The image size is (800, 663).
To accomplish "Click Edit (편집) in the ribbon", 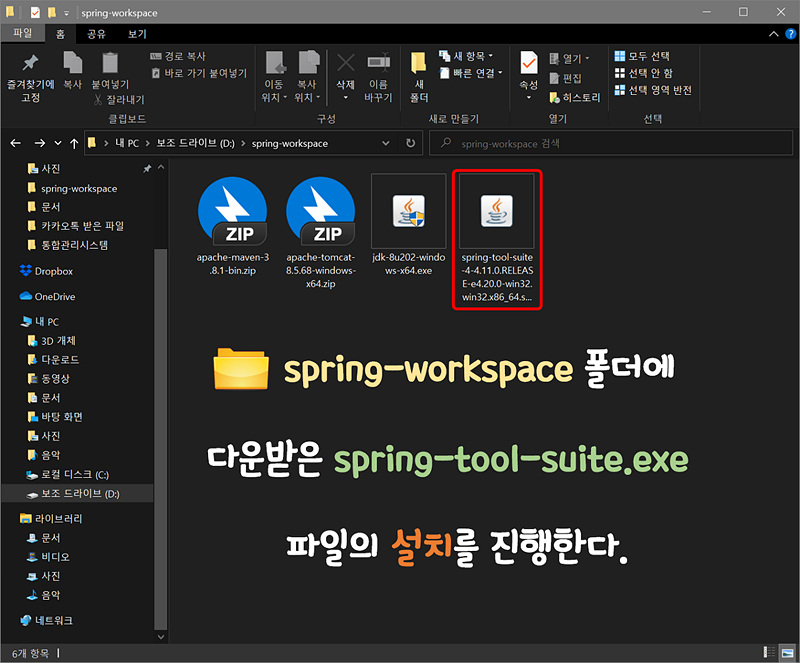I will (x=565, y=78).
